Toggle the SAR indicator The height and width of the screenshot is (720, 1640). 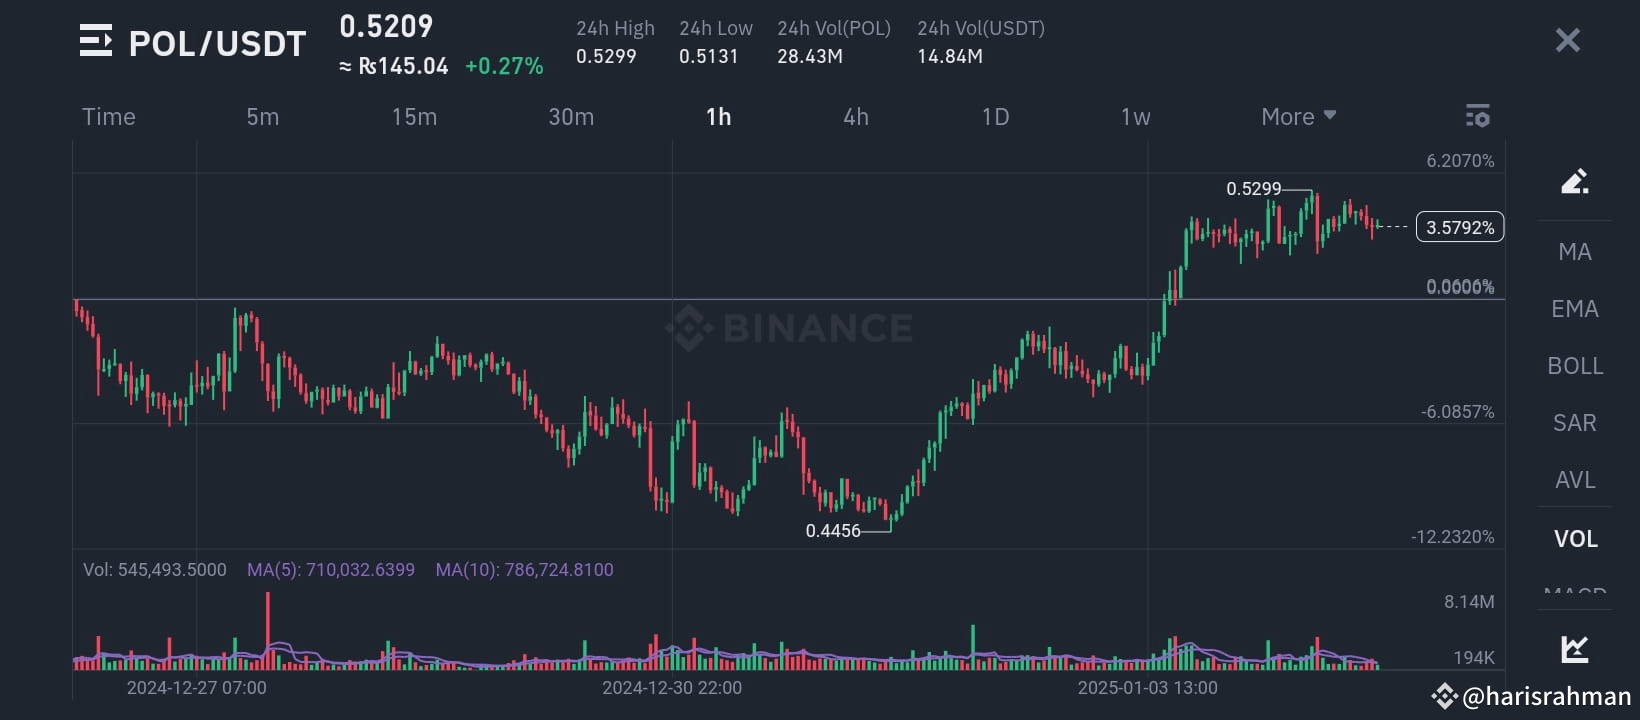coord(1573,423)
